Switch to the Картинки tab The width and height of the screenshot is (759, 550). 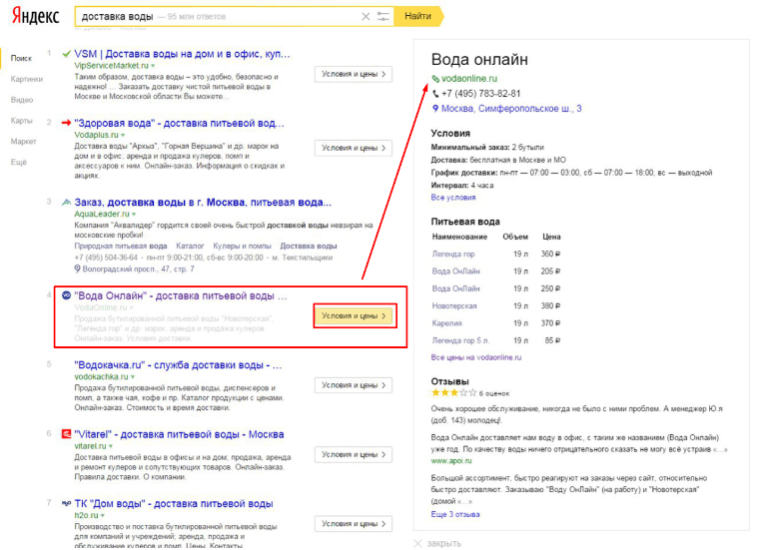point(27,79)
